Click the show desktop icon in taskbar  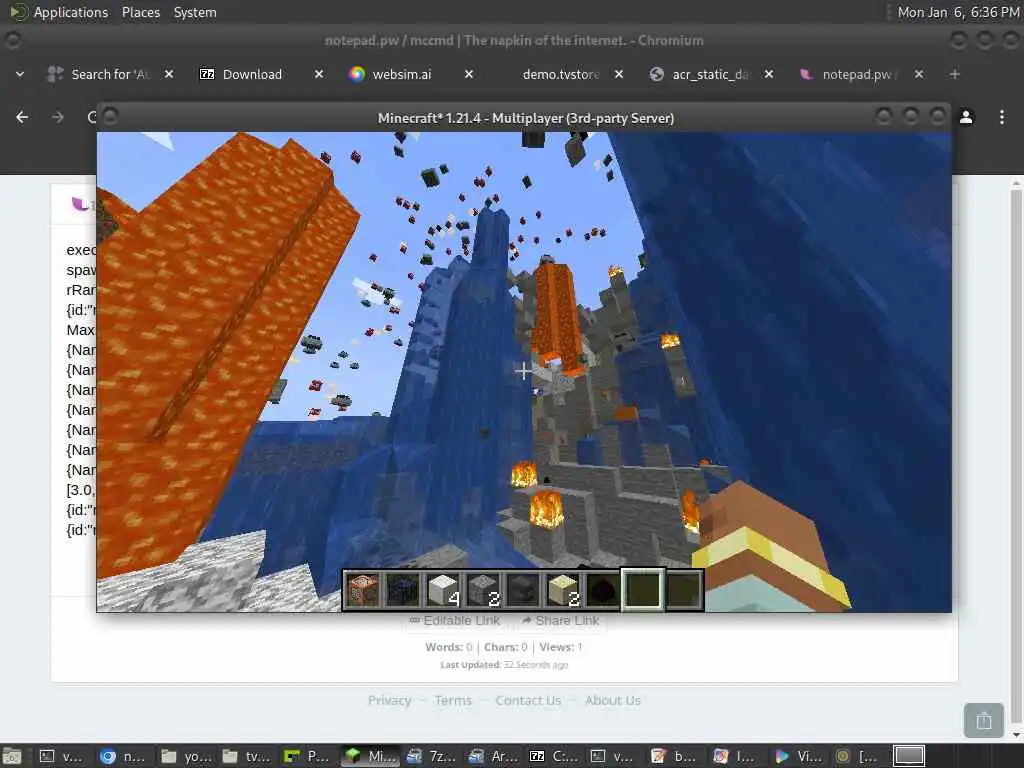click(12, 756)
